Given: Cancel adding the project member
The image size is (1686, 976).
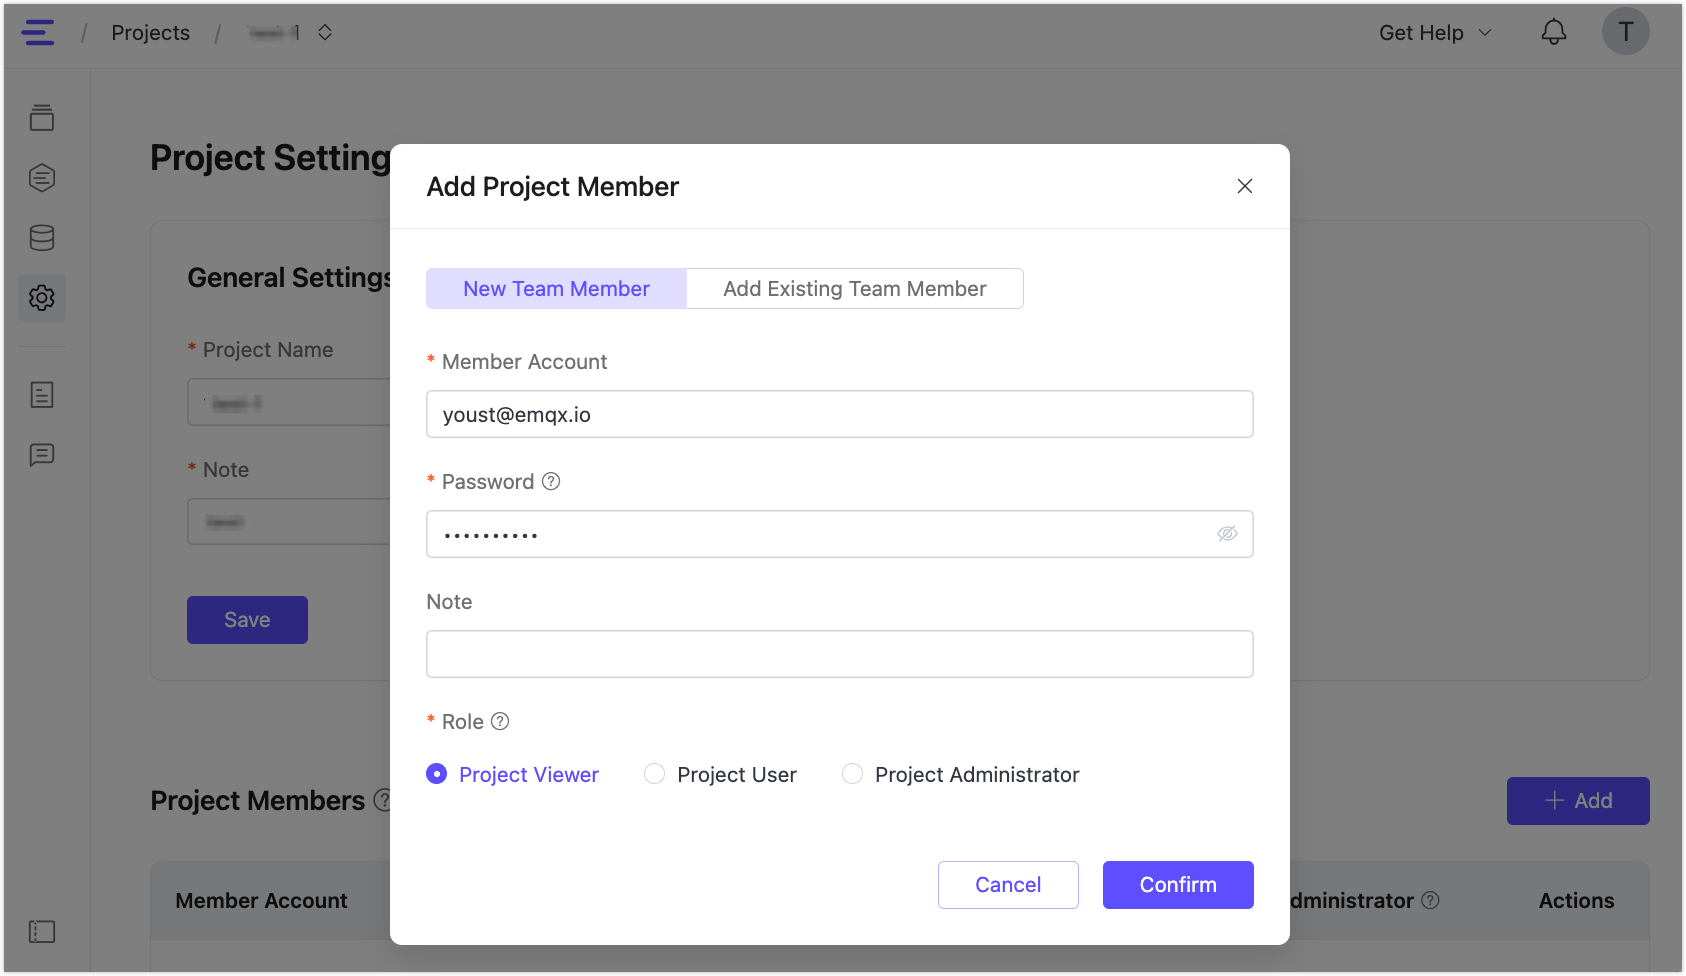Looking at the screenshot, I should (x=1008, y=885).
